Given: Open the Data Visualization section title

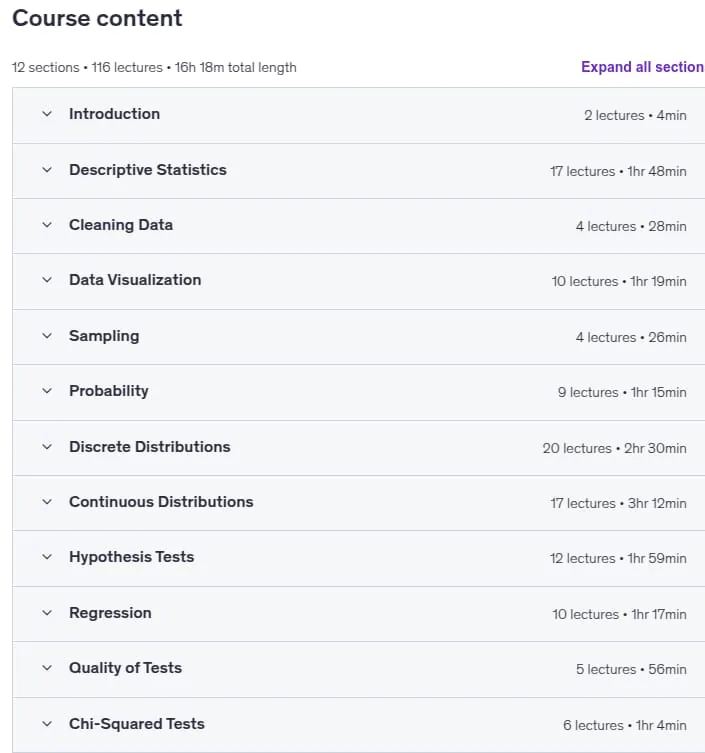Looking at the screenshot, I should (135, 280).
